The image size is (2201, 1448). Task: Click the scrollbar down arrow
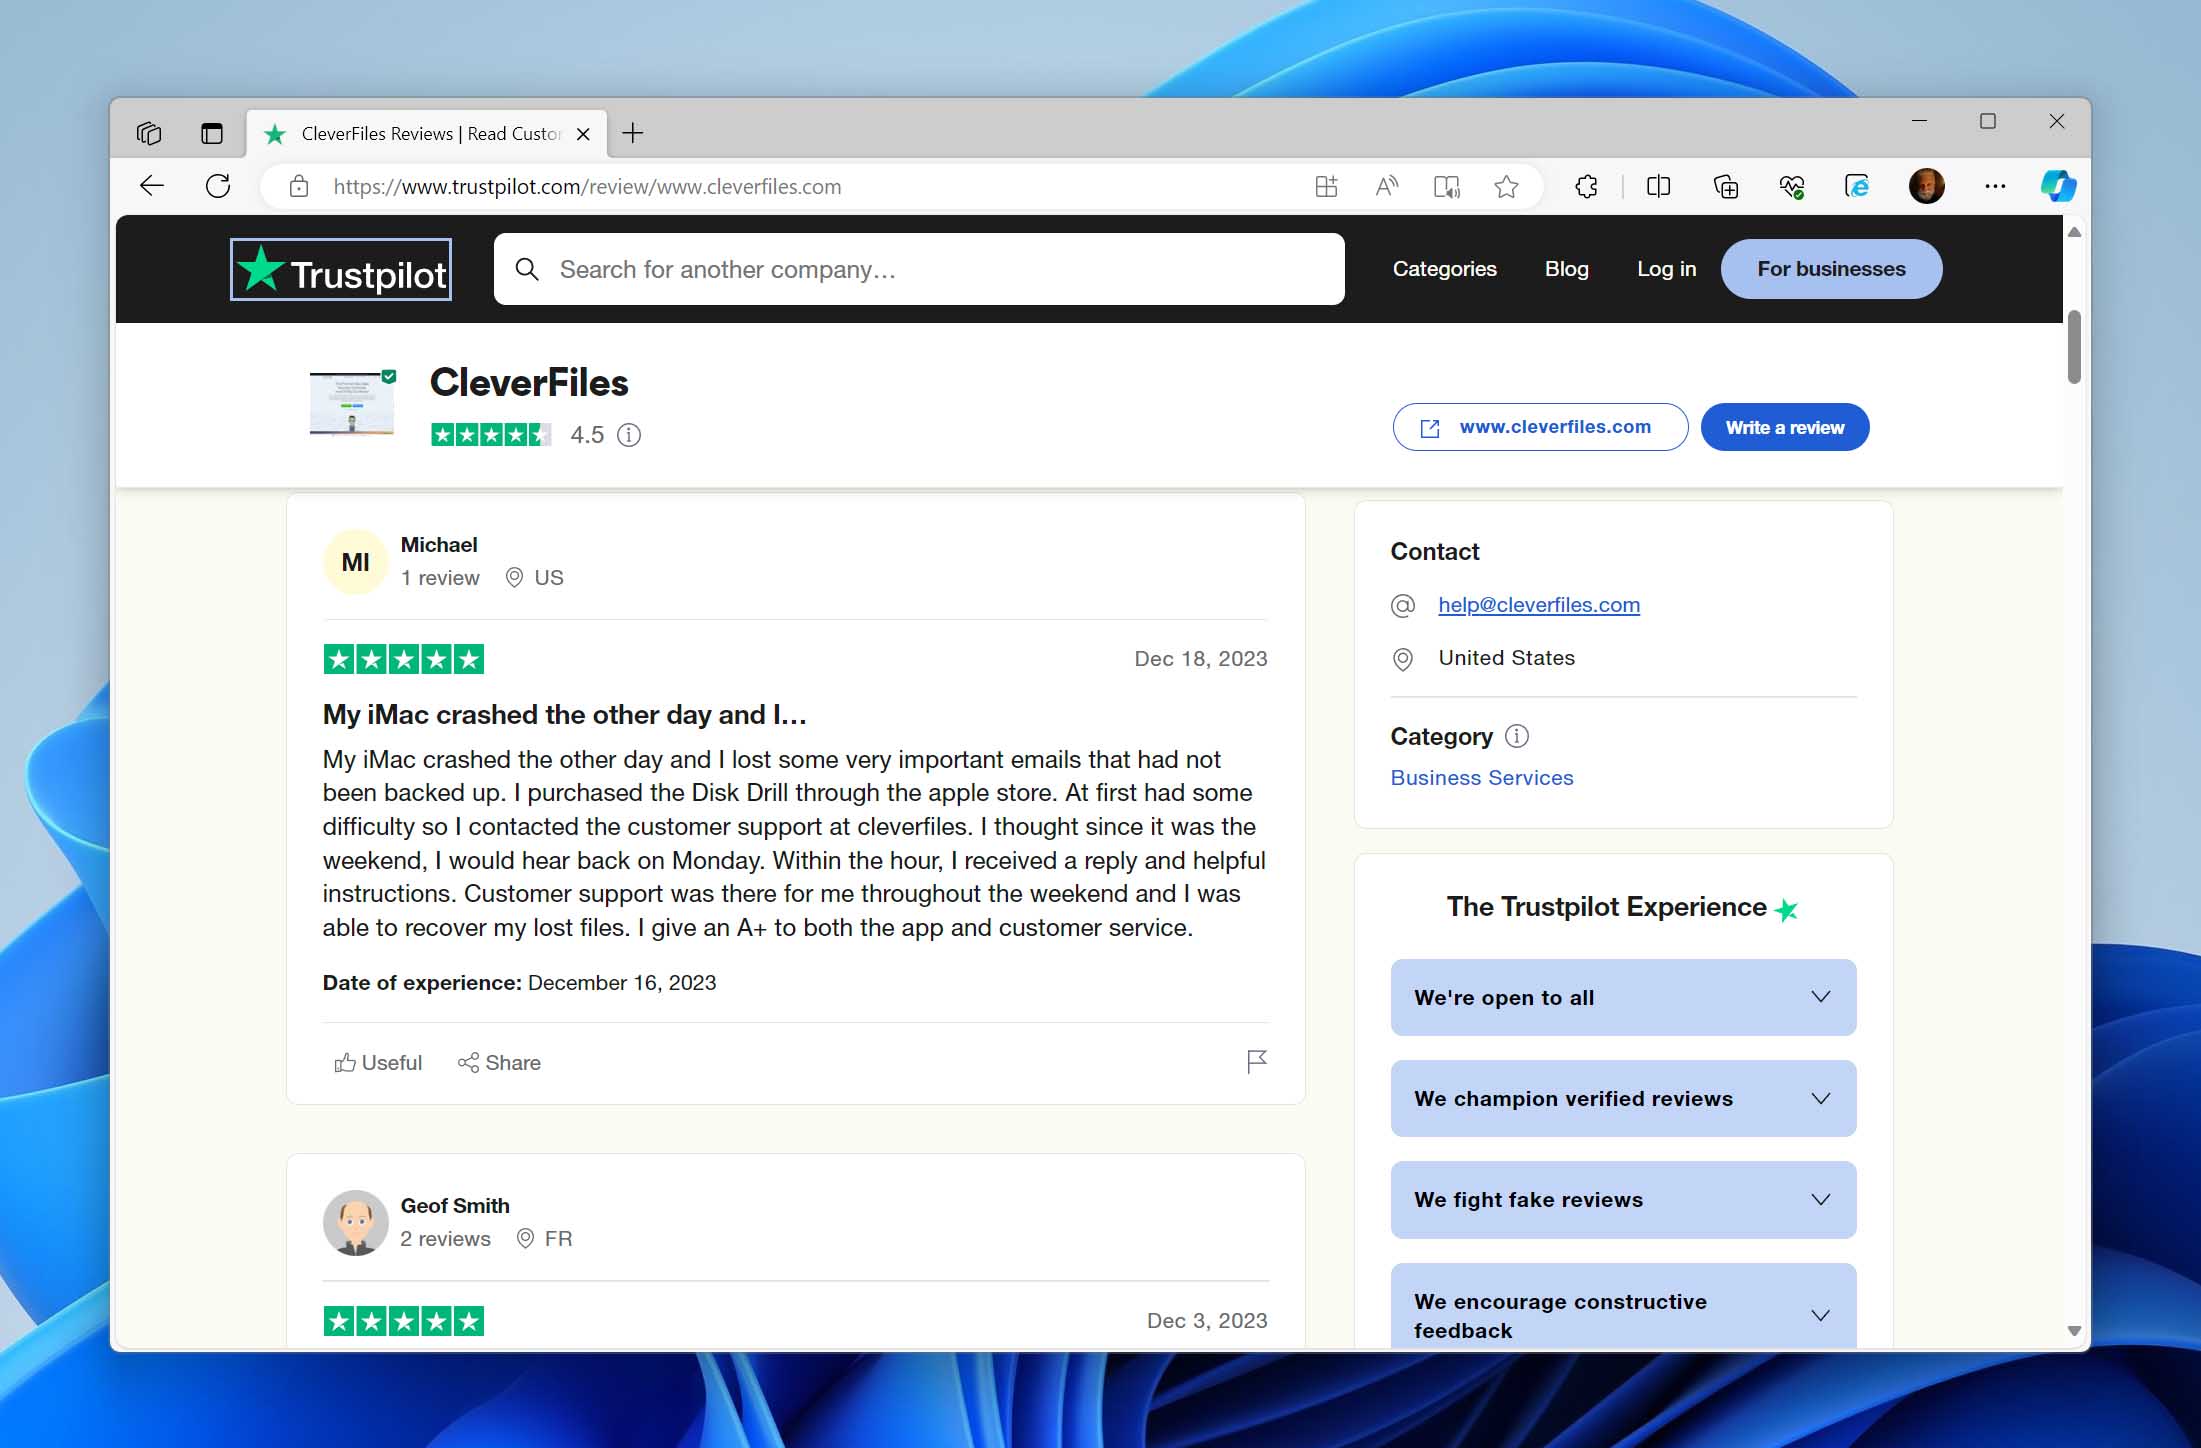pyautogui.click(x=2074, y=1331)
